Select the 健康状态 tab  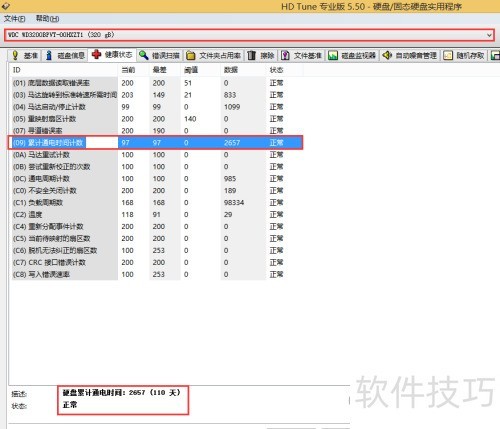[112, 55]
